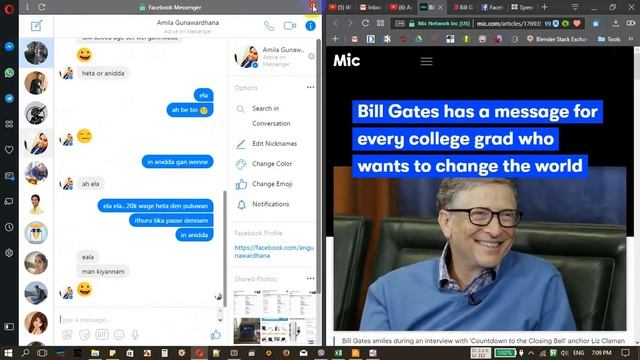Viewport: 640px width, 360px height.
Task: Open Blender Stack Exchange bookmark
Action: tap(557, 39)
